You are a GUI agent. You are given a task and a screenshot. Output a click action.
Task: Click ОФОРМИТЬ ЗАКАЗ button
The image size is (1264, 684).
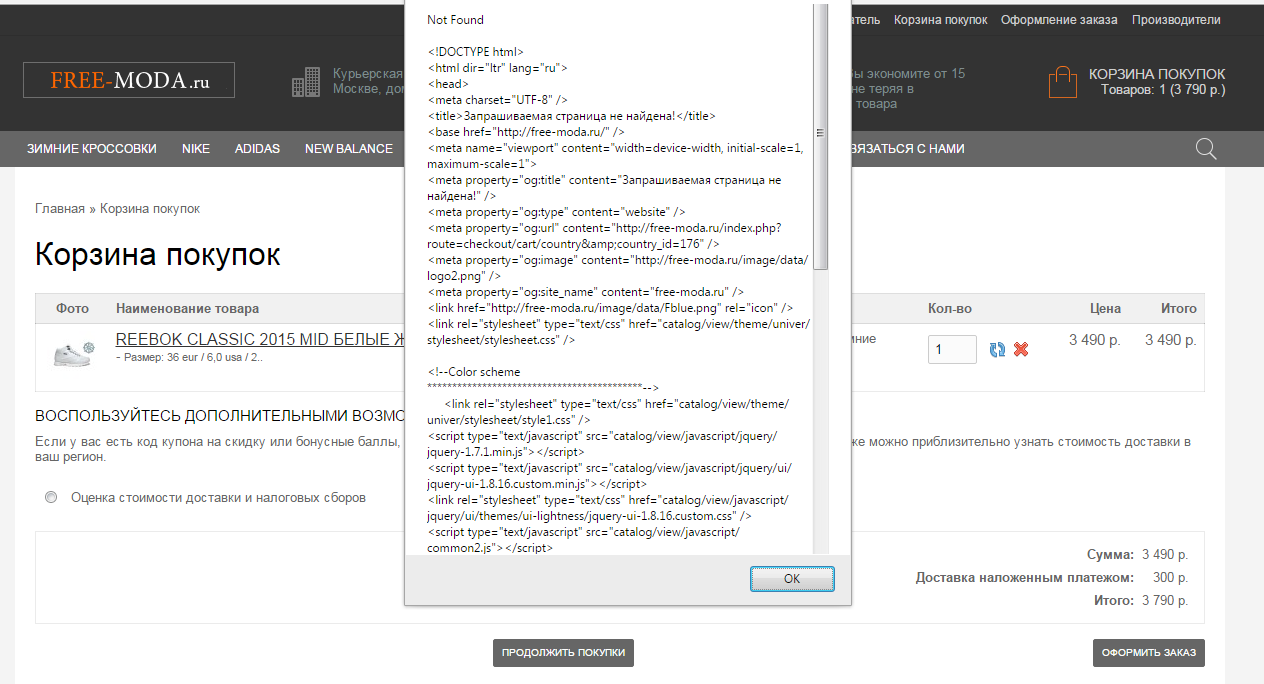pos(1149,653)
